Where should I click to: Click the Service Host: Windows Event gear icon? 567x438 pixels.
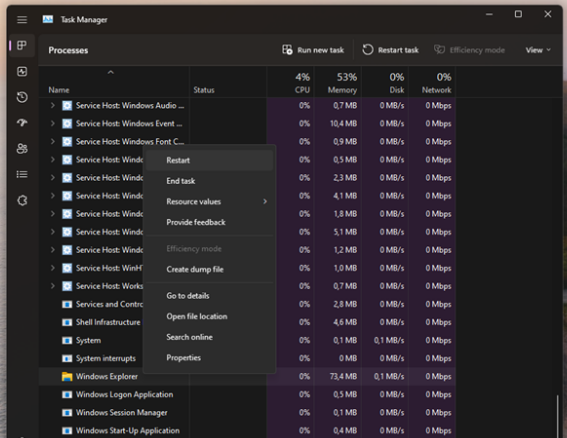pyautogui.click(x=67, y=124)
